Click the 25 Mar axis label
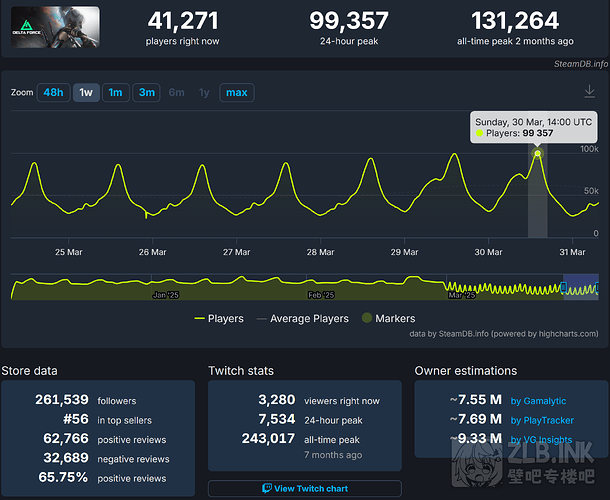 (x=68, y=252)
